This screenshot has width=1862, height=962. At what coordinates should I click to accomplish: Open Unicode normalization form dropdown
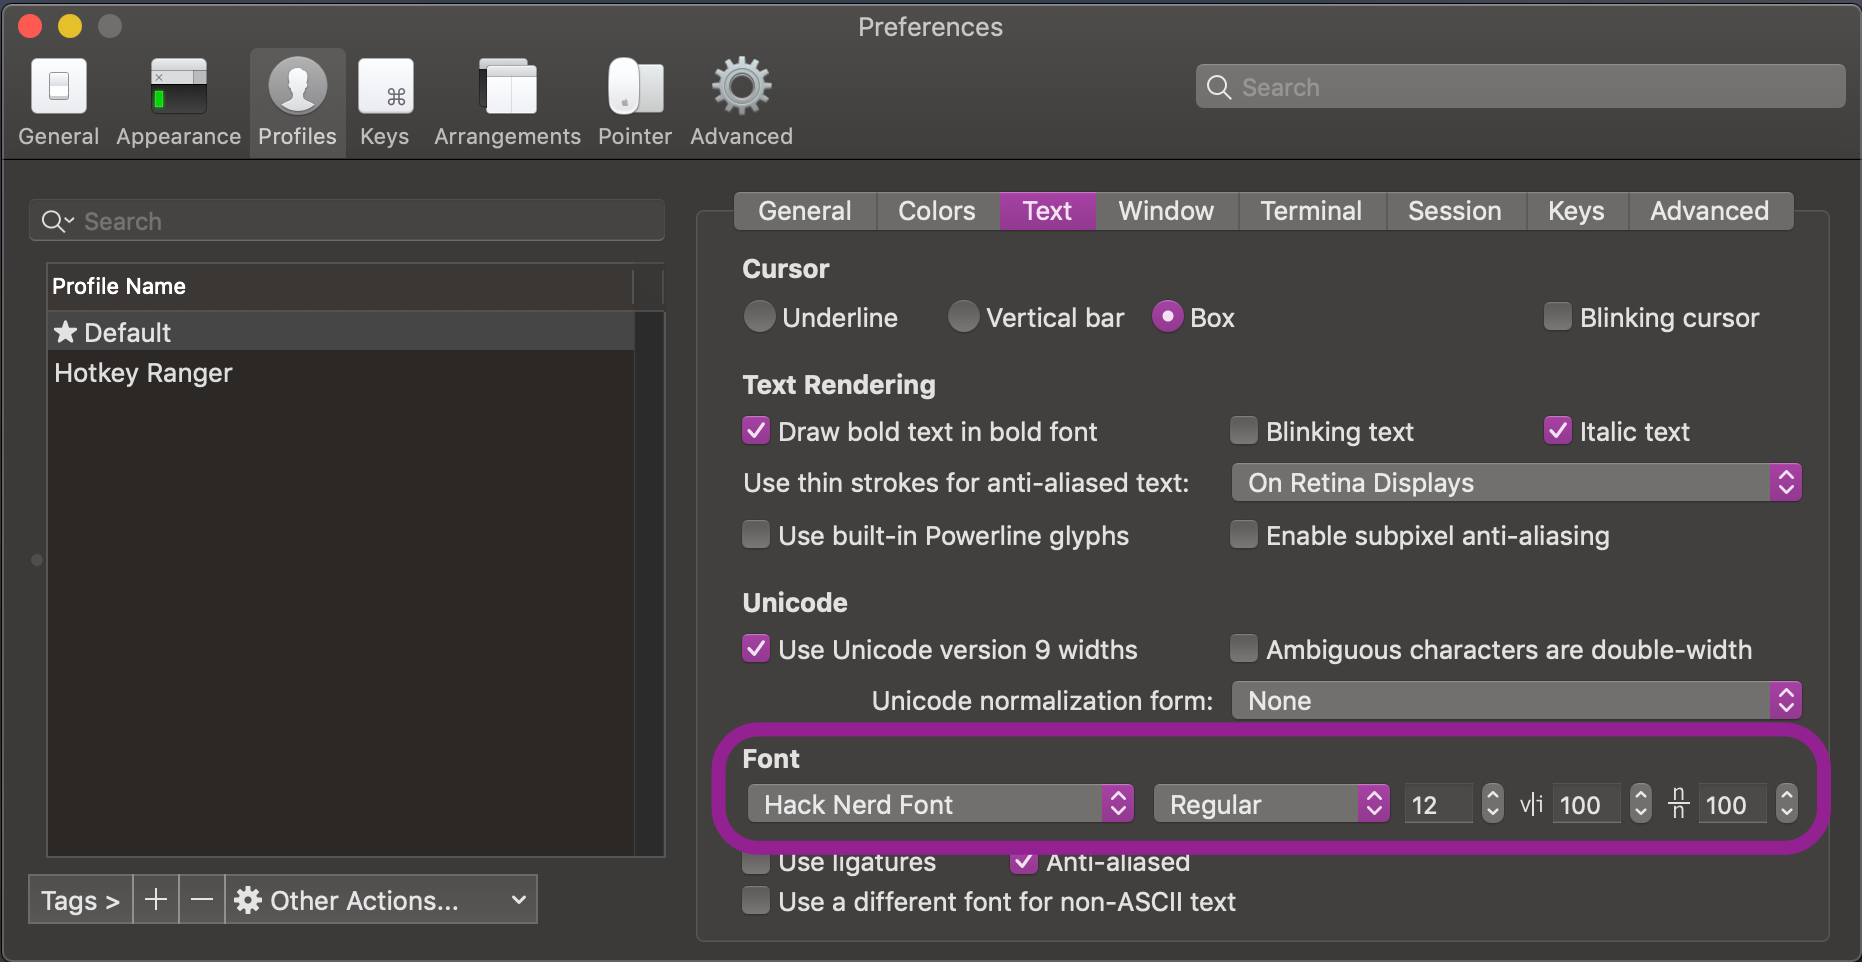(1516, 701)
